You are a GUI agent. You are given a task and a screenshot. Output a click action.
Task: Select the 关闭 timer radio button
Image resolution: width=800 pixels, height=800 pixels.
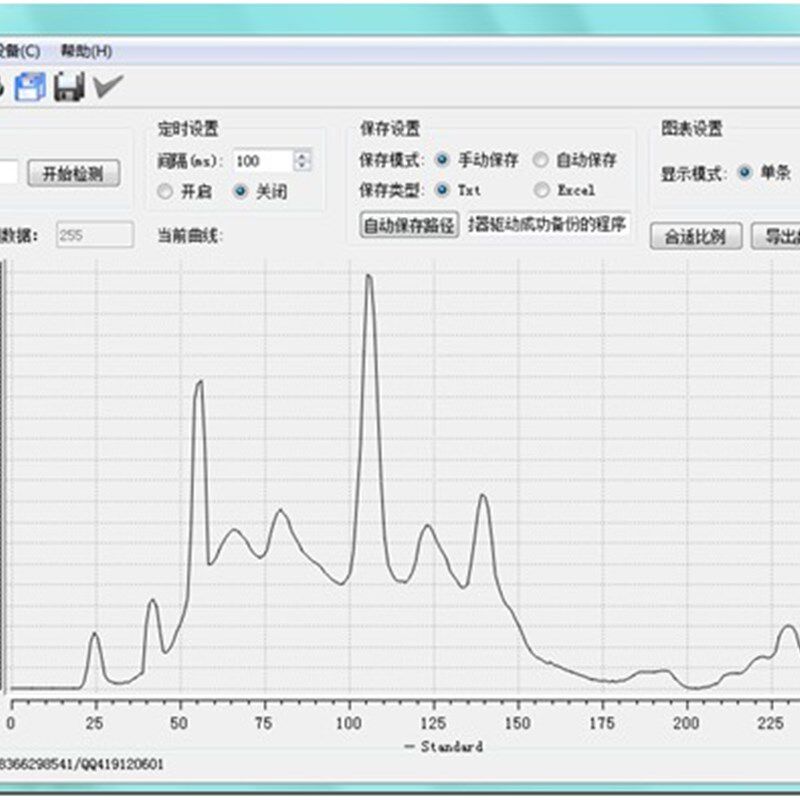click(240, 192)
